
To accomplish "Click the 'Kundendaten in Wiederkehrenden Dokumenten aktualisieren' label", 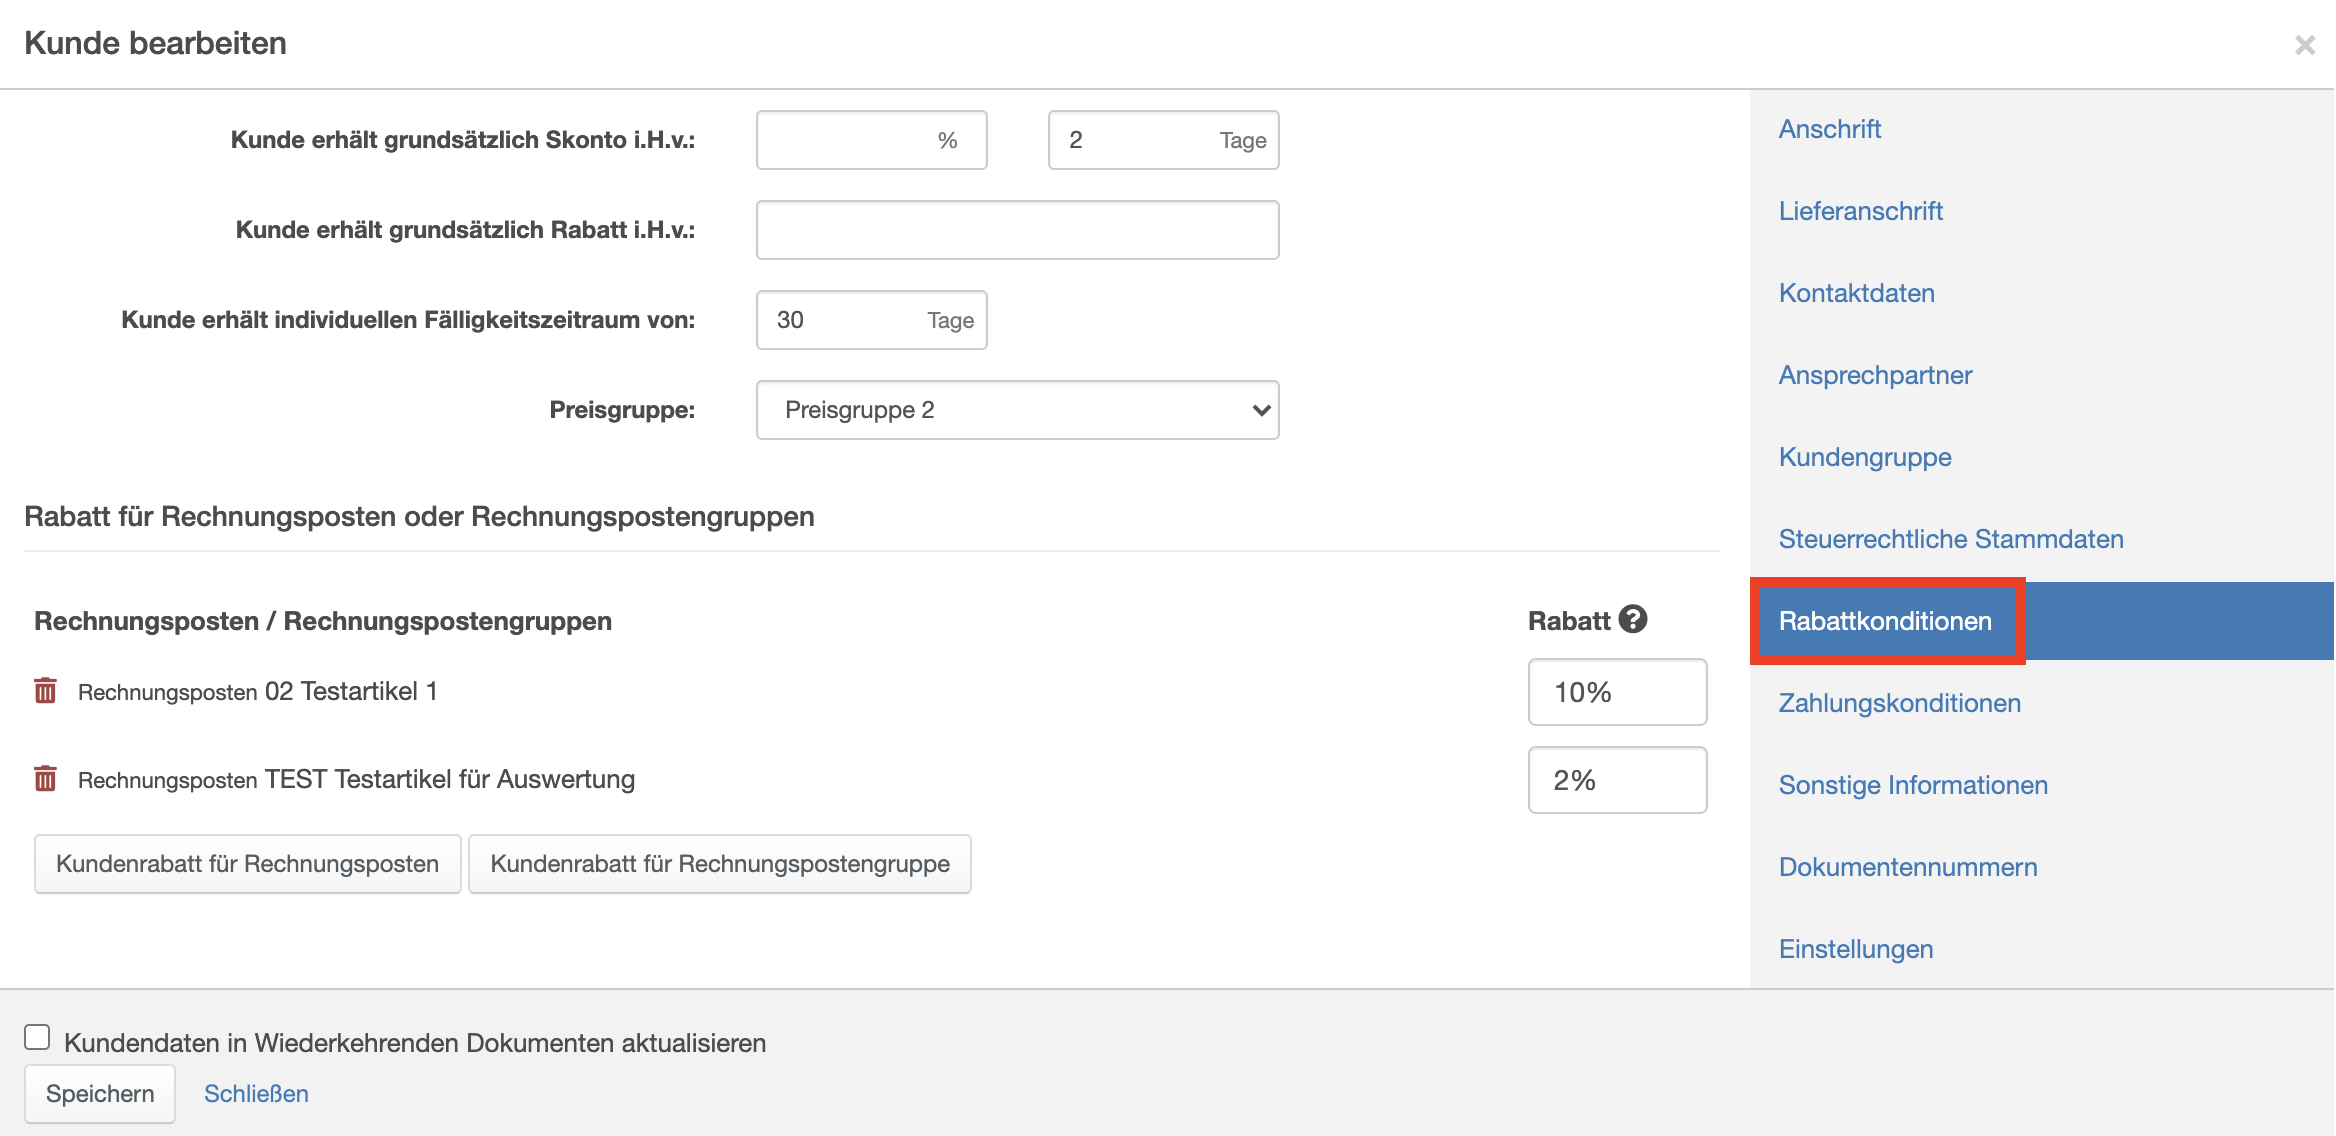I will point(415,1043).
